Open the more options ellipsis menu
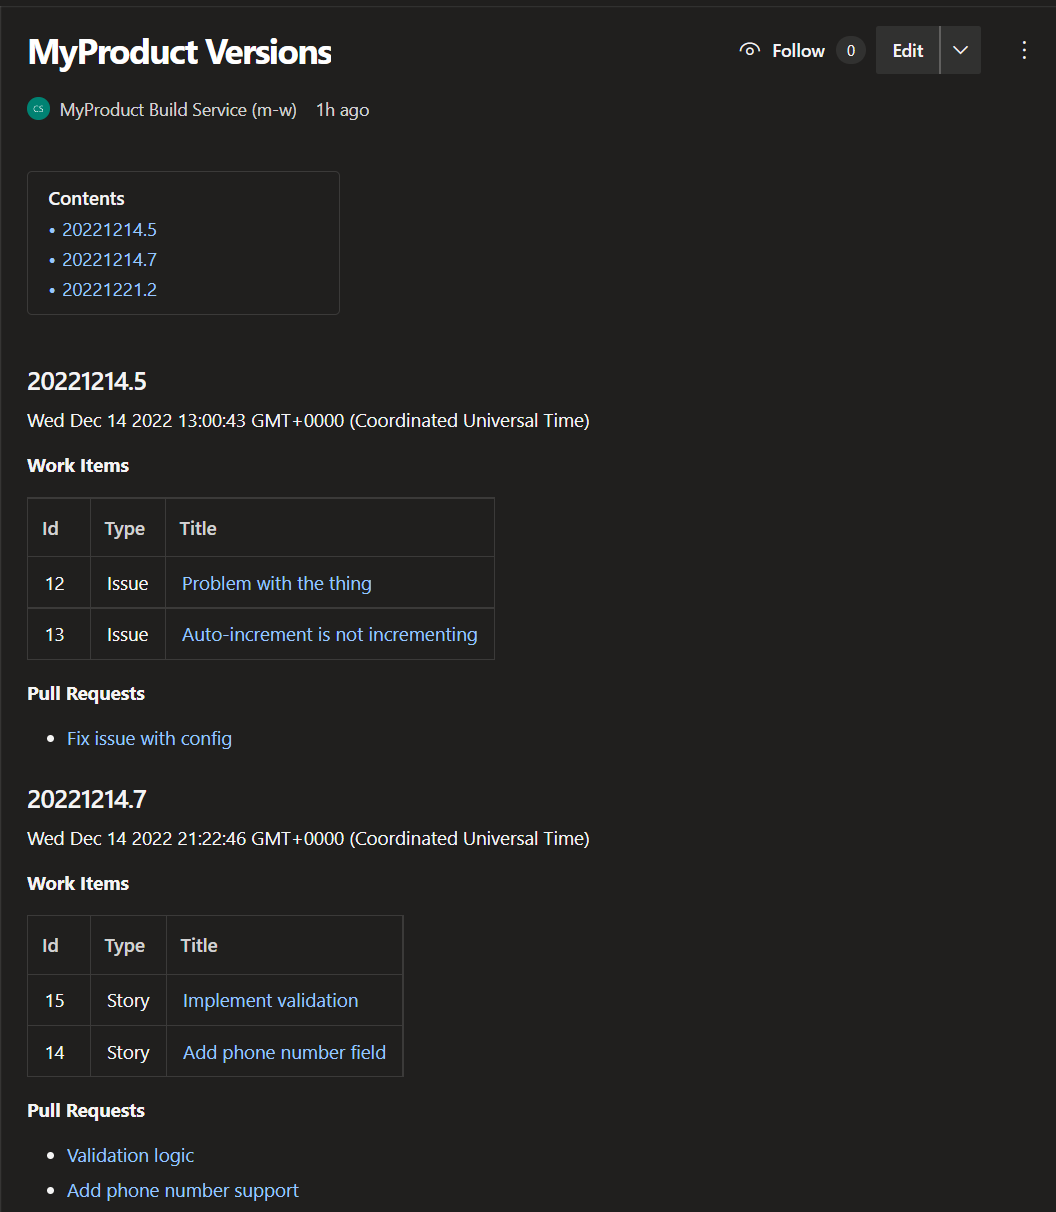 (1024, 51)
